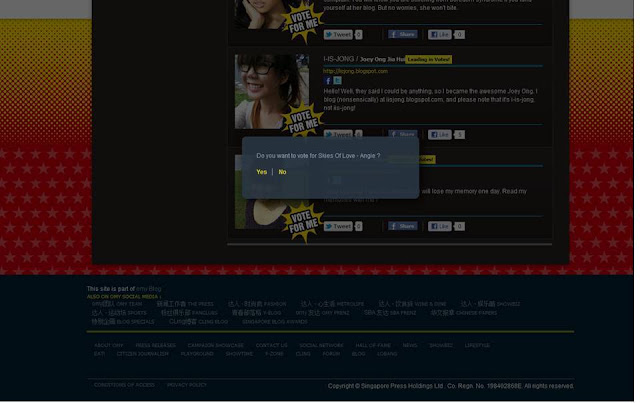Open PRESS RELEASES in footer menu
640x403 pixels.
(x=156, y=345)
